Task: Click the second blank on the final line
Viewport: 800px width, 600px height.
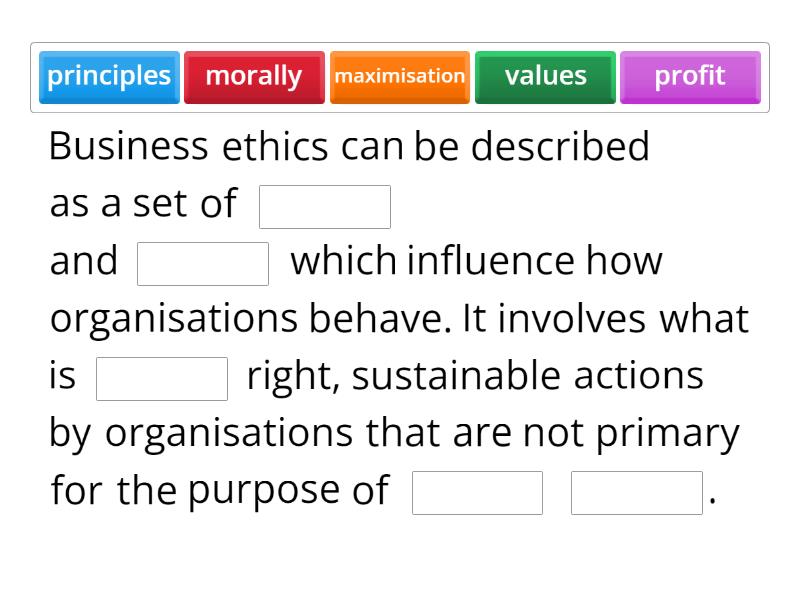Action: point(636,492)
